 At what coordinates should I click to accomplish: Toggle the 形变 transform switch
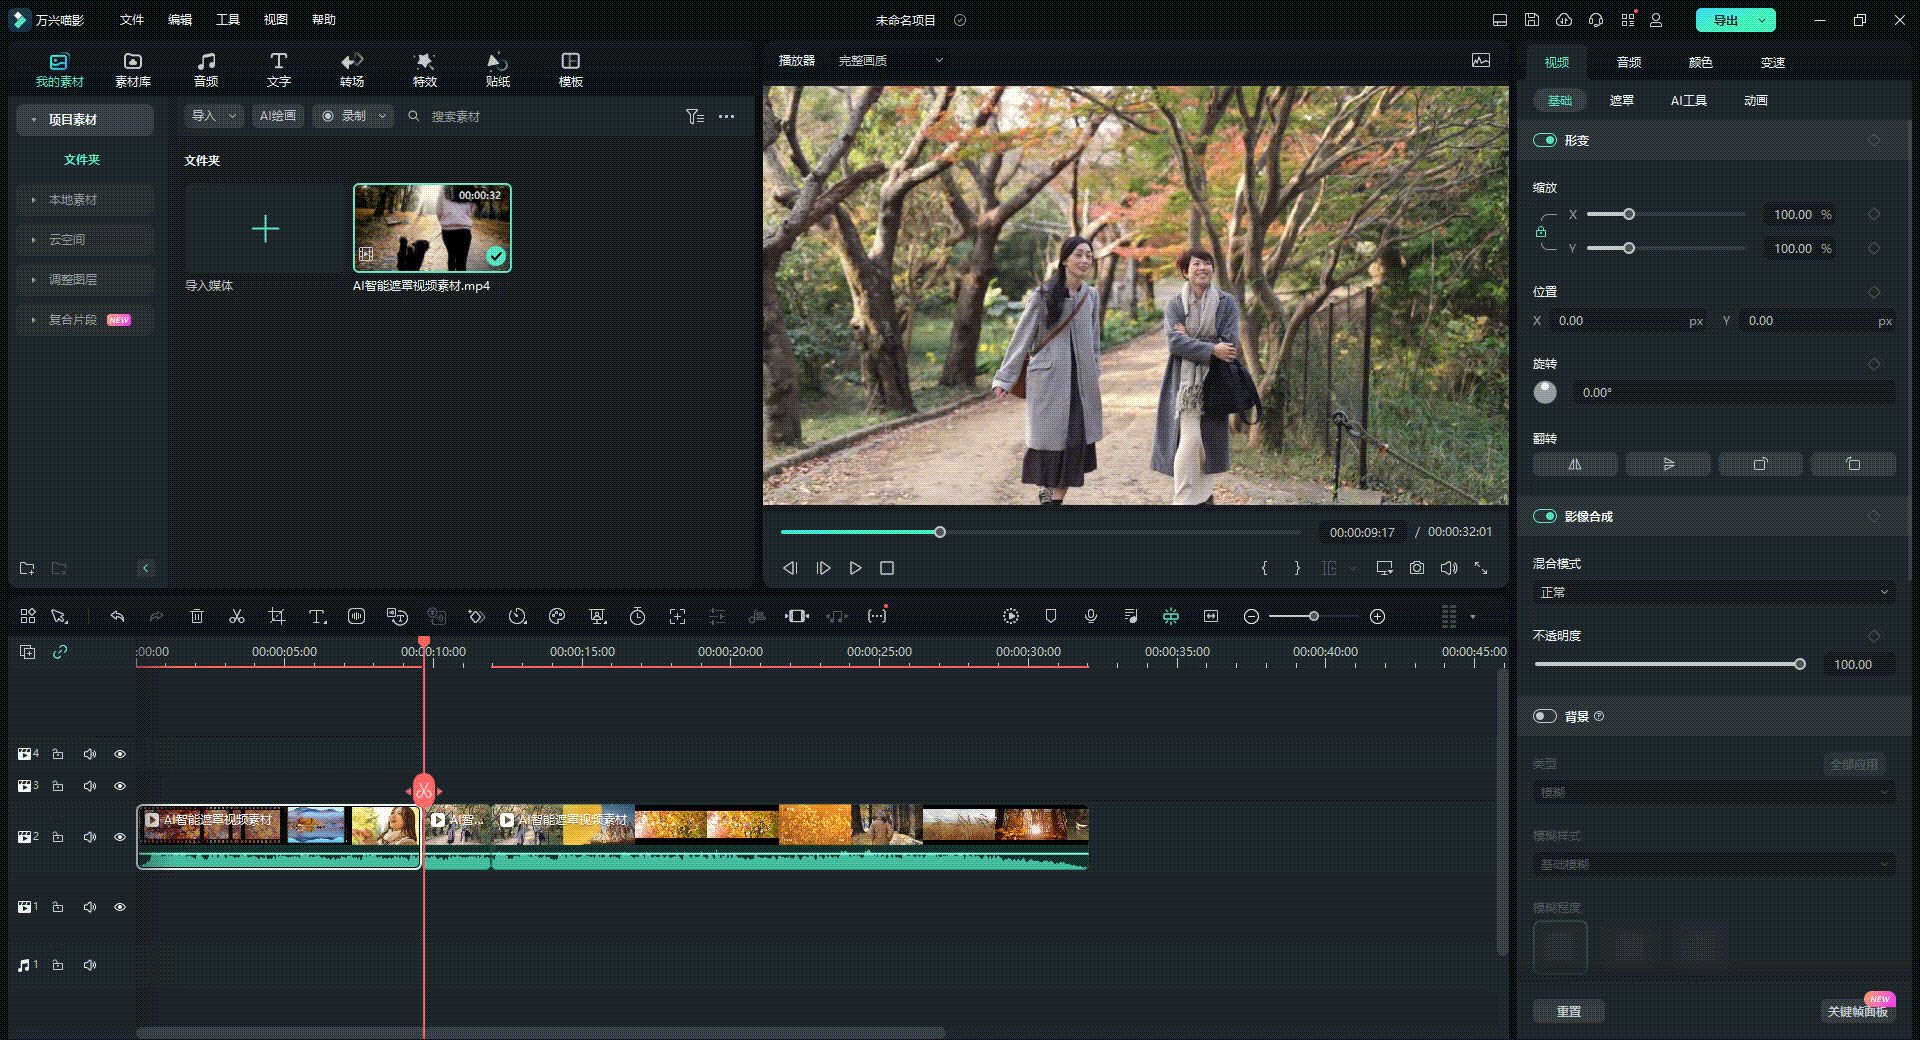click(1545, 141)
